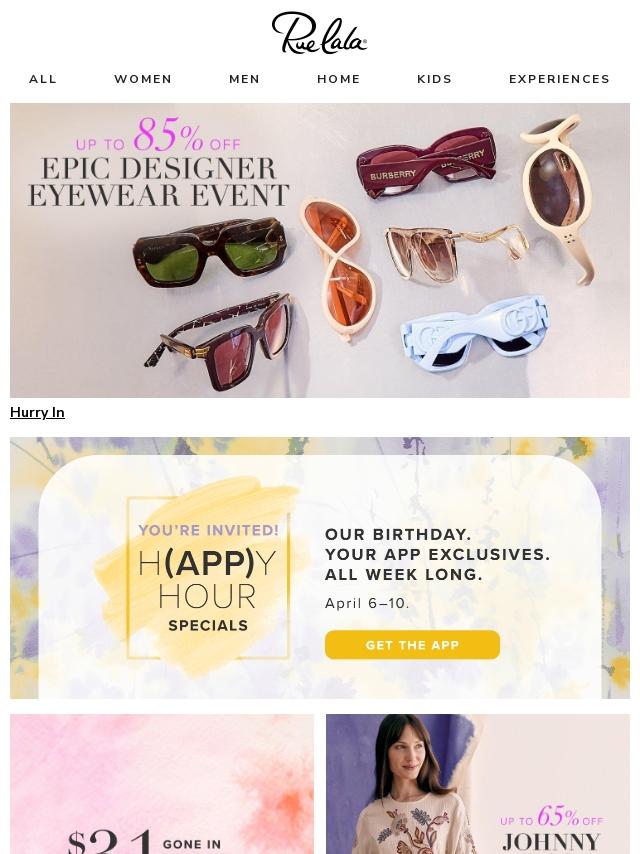Screen dimensions: 640x854
Task: Click the maroon Burberry sunglasses
Action: [x=426, y=164]
